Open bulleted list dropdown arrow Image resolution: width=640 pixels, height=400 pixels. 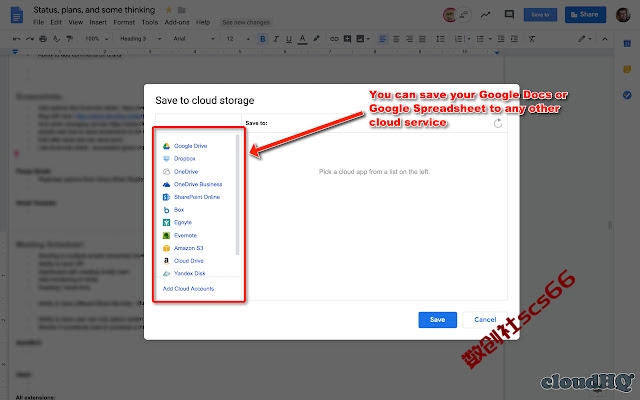click(490, 39)
